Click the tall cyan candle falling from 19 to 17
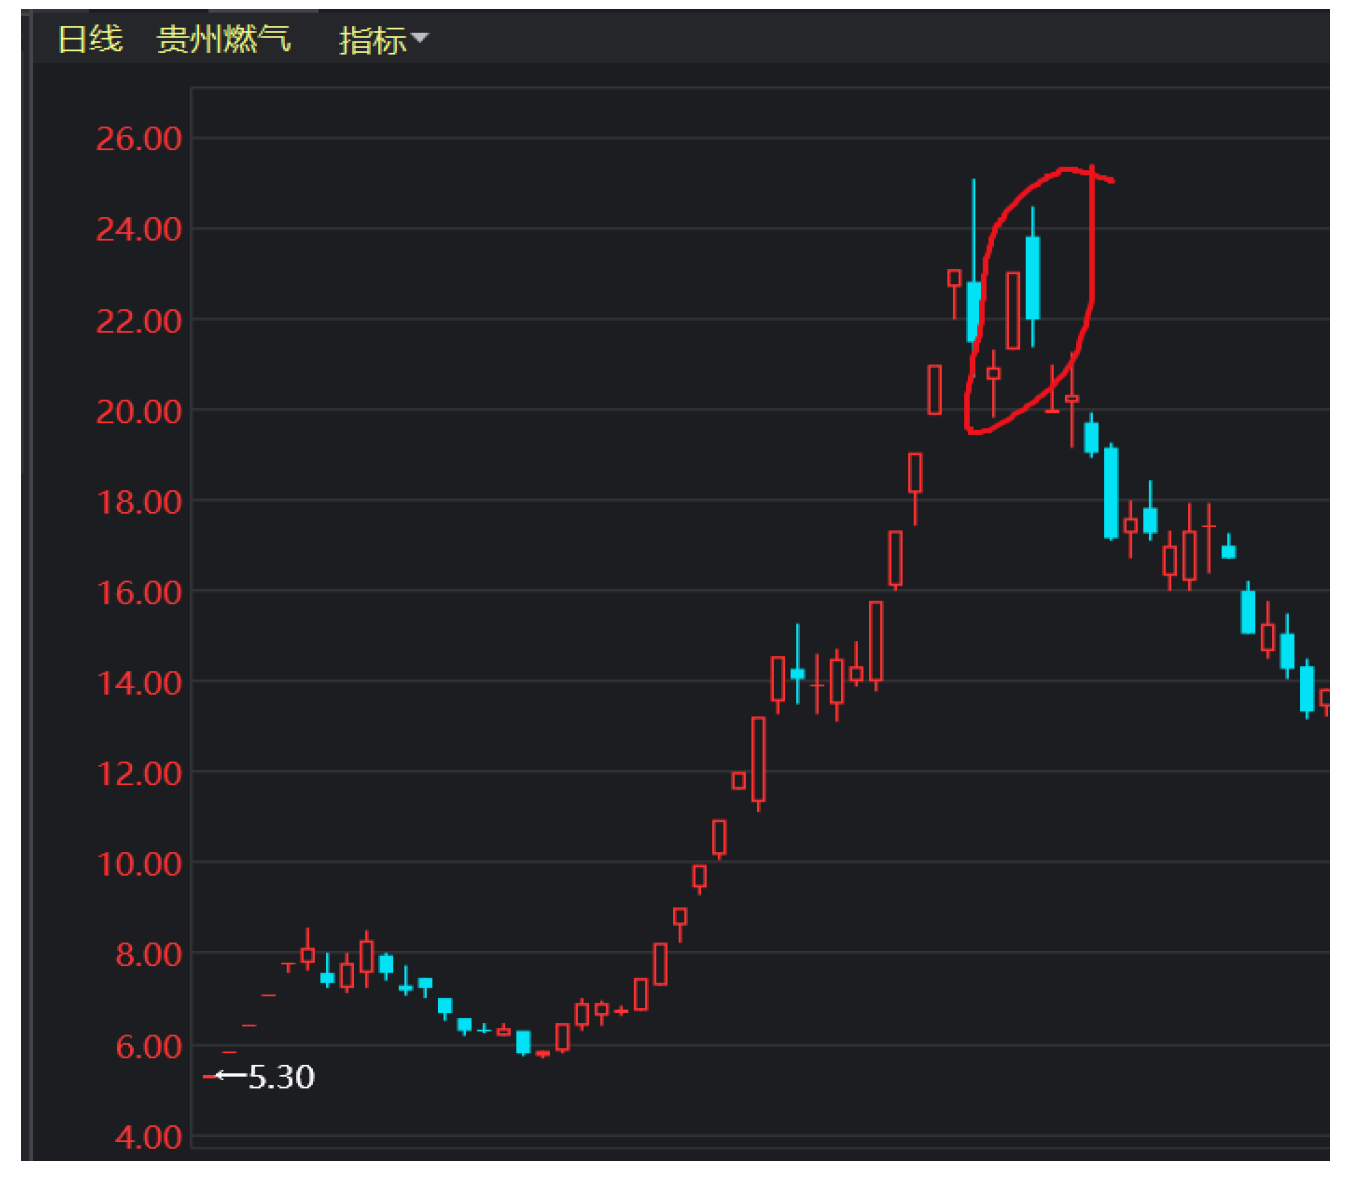Image resolution: width=1353 pixels, height=1183 pixels. tap(1111, 493)
